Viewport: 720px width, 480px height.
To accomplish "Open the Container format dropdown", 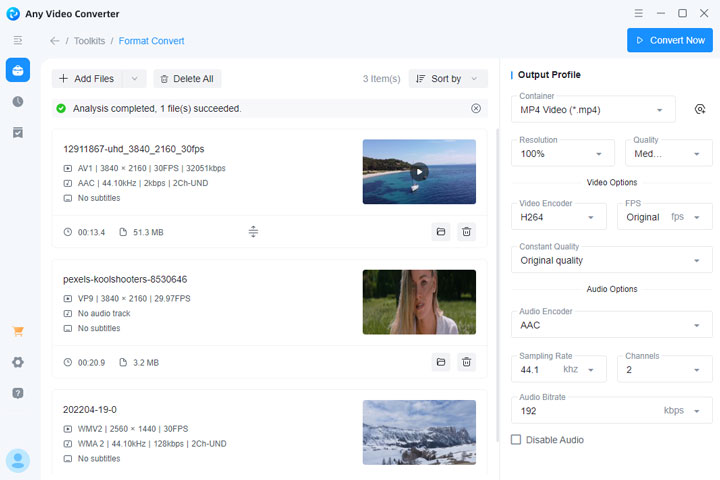I will (593, 109).
